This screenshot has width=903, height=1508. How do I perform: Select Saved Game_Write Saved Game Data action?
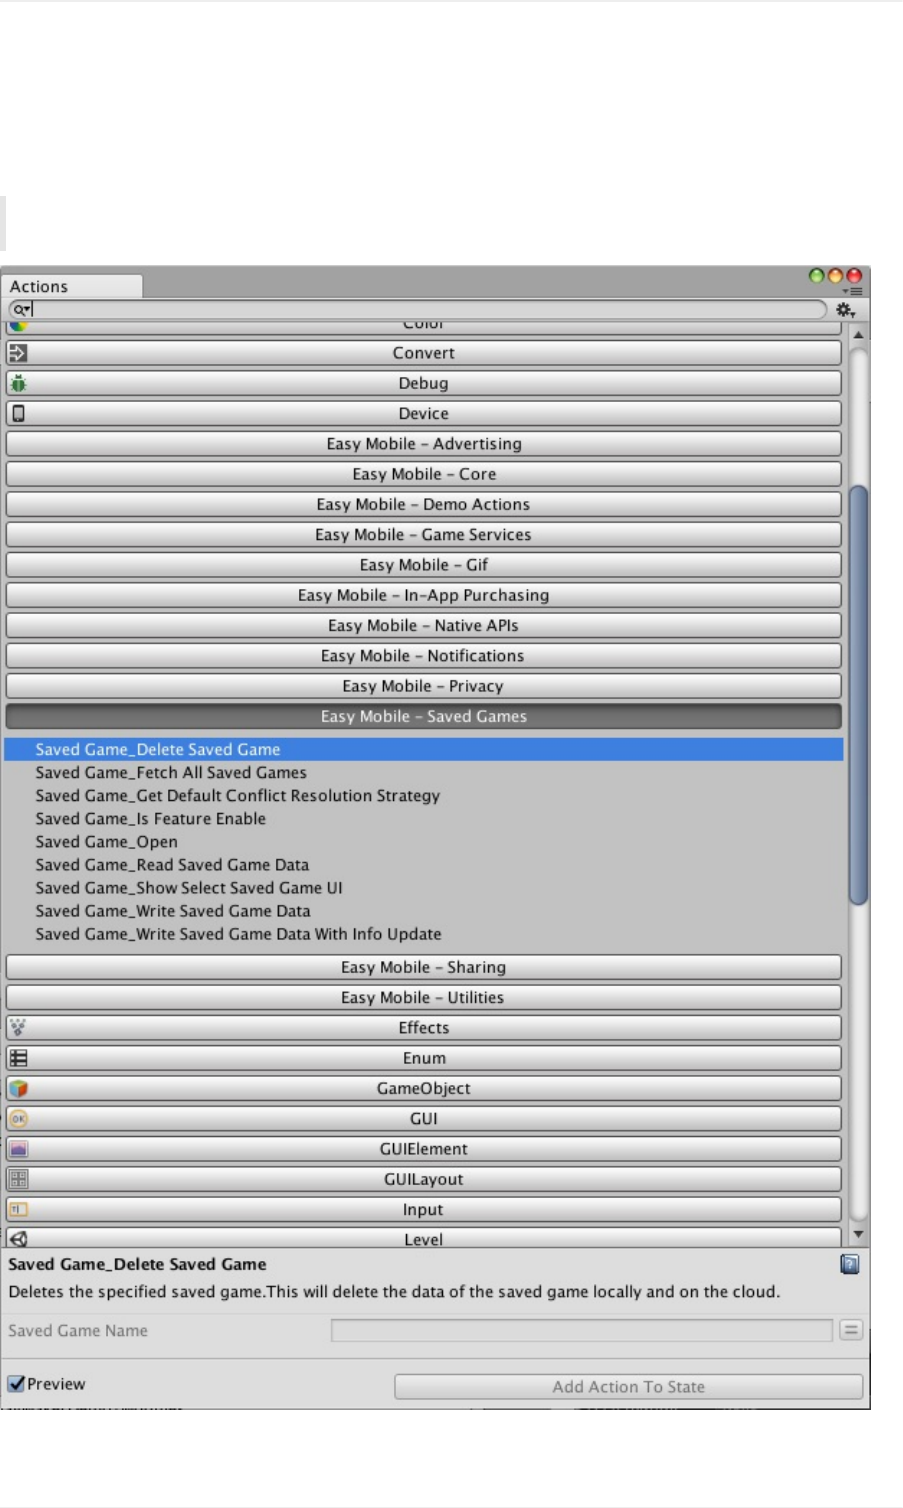pyautogui.click(x=423, y=911)
